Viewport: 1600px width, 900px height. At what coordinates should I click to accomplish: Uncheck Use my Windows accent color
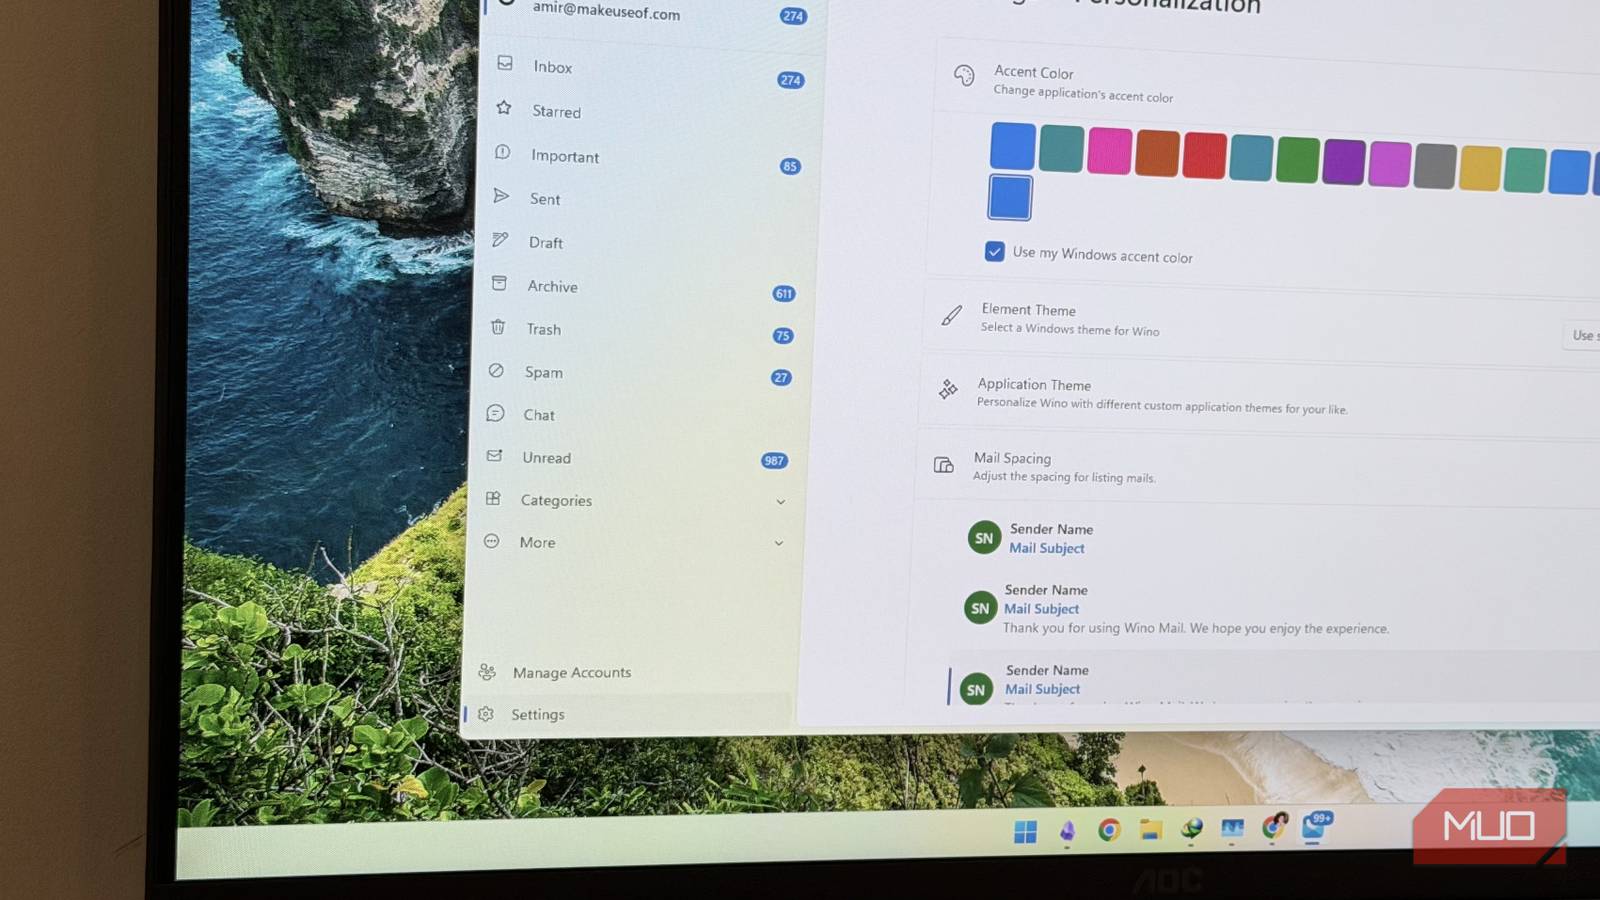(x=994, y=252)
